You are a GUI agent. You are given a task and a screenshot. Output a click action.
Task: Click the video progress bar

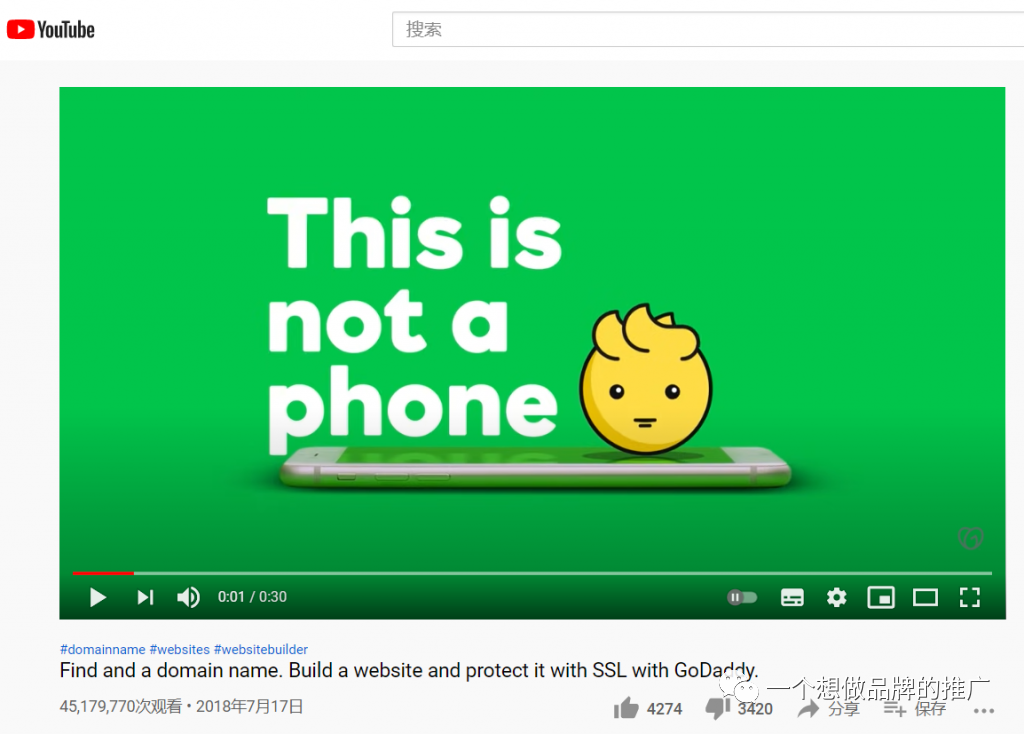click(532, 573)
